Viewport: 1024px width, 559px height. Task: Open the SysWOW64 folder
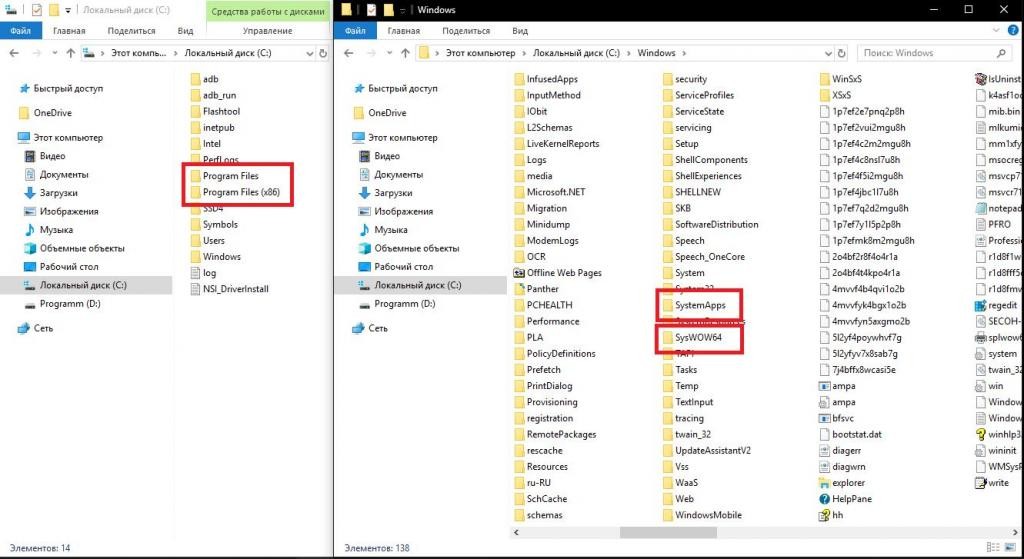[698, 338]
